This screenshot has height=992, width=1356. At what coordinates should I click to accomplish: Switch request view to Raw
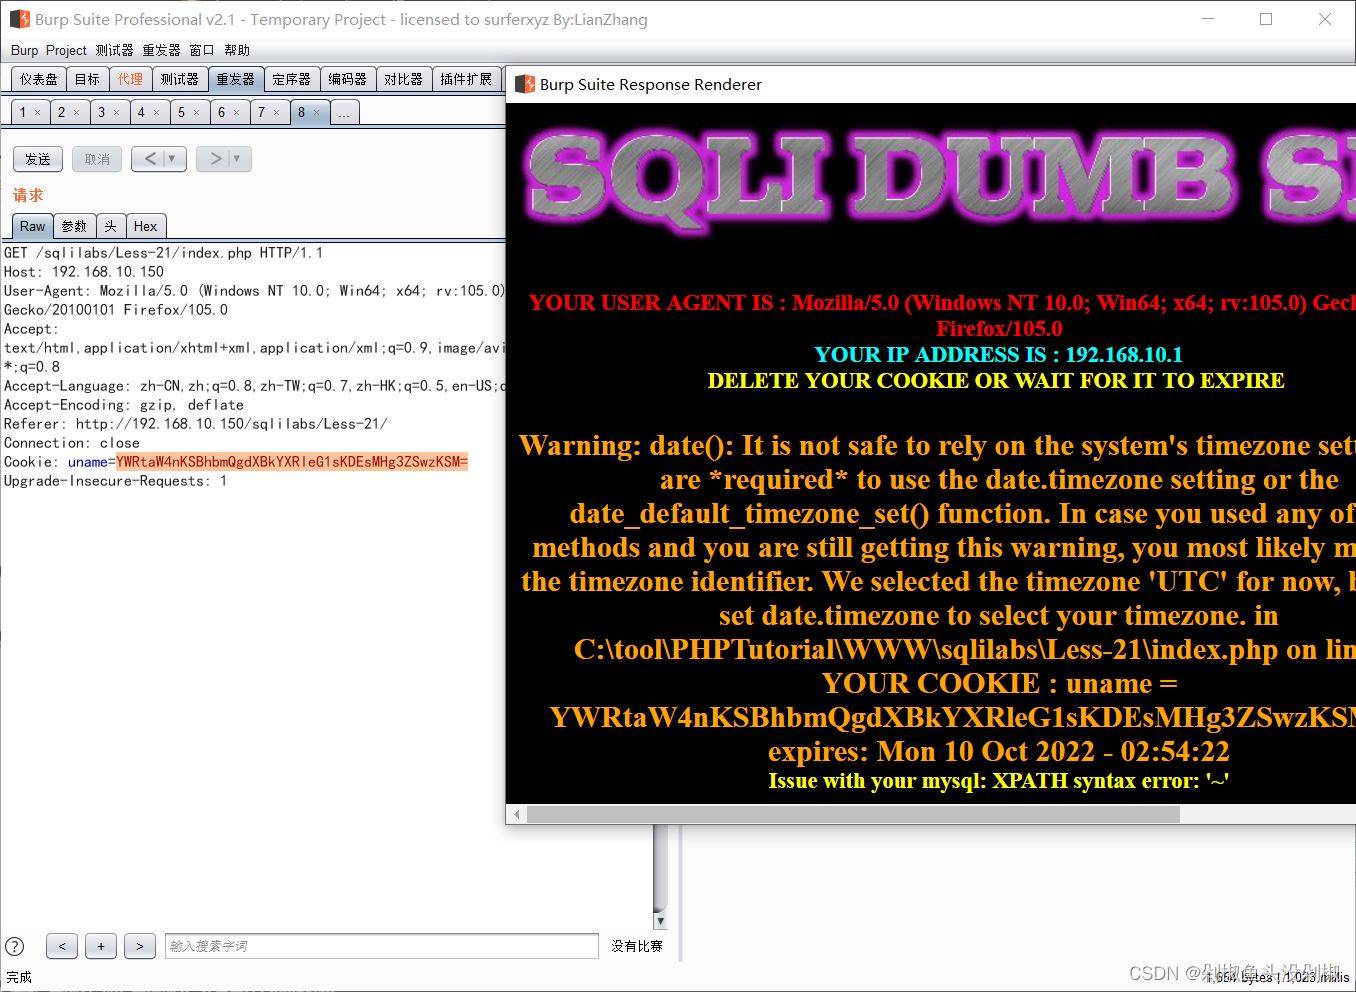[x=32, y=226]
